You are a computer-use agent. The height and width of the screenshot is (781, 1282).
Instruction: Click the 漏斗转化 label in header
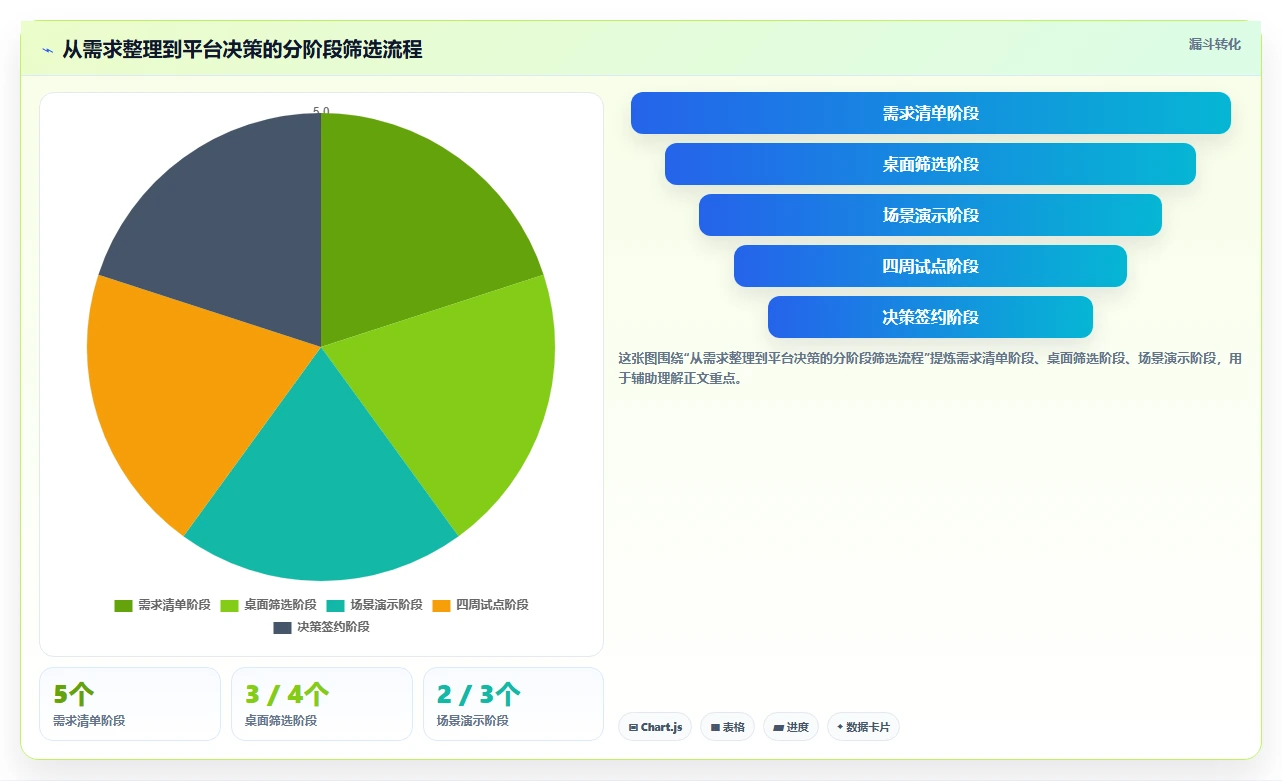coord(1214,44)
